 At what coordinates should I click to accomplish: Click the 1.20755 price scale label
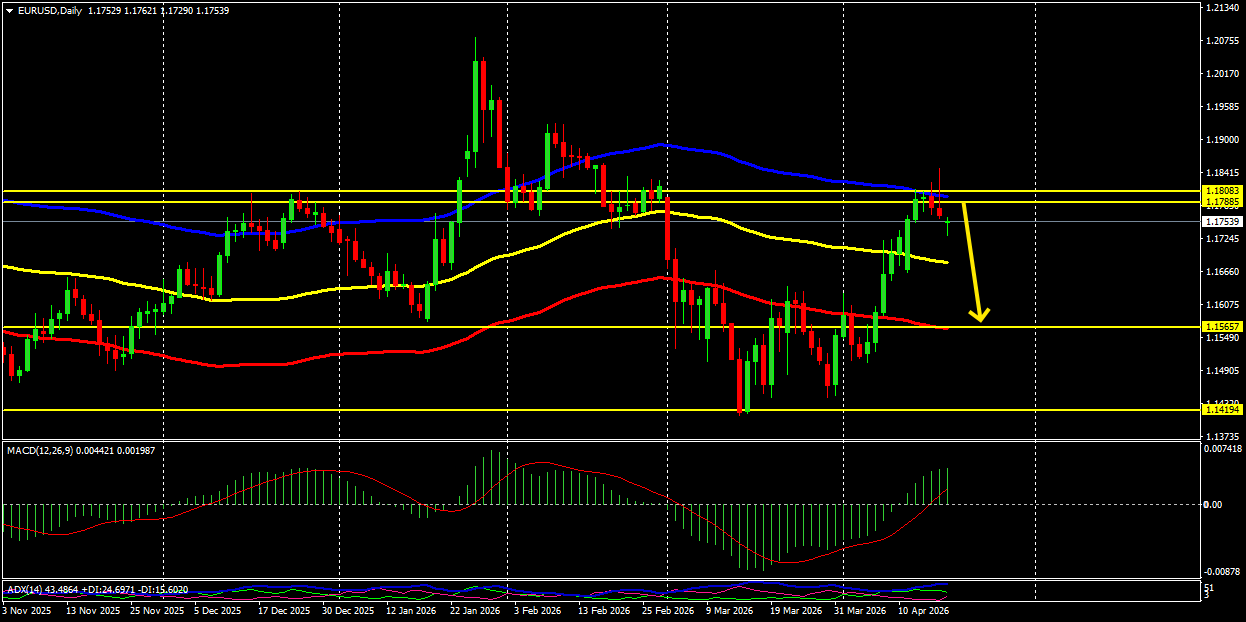pyautogui.click(x=1224, y=41)
